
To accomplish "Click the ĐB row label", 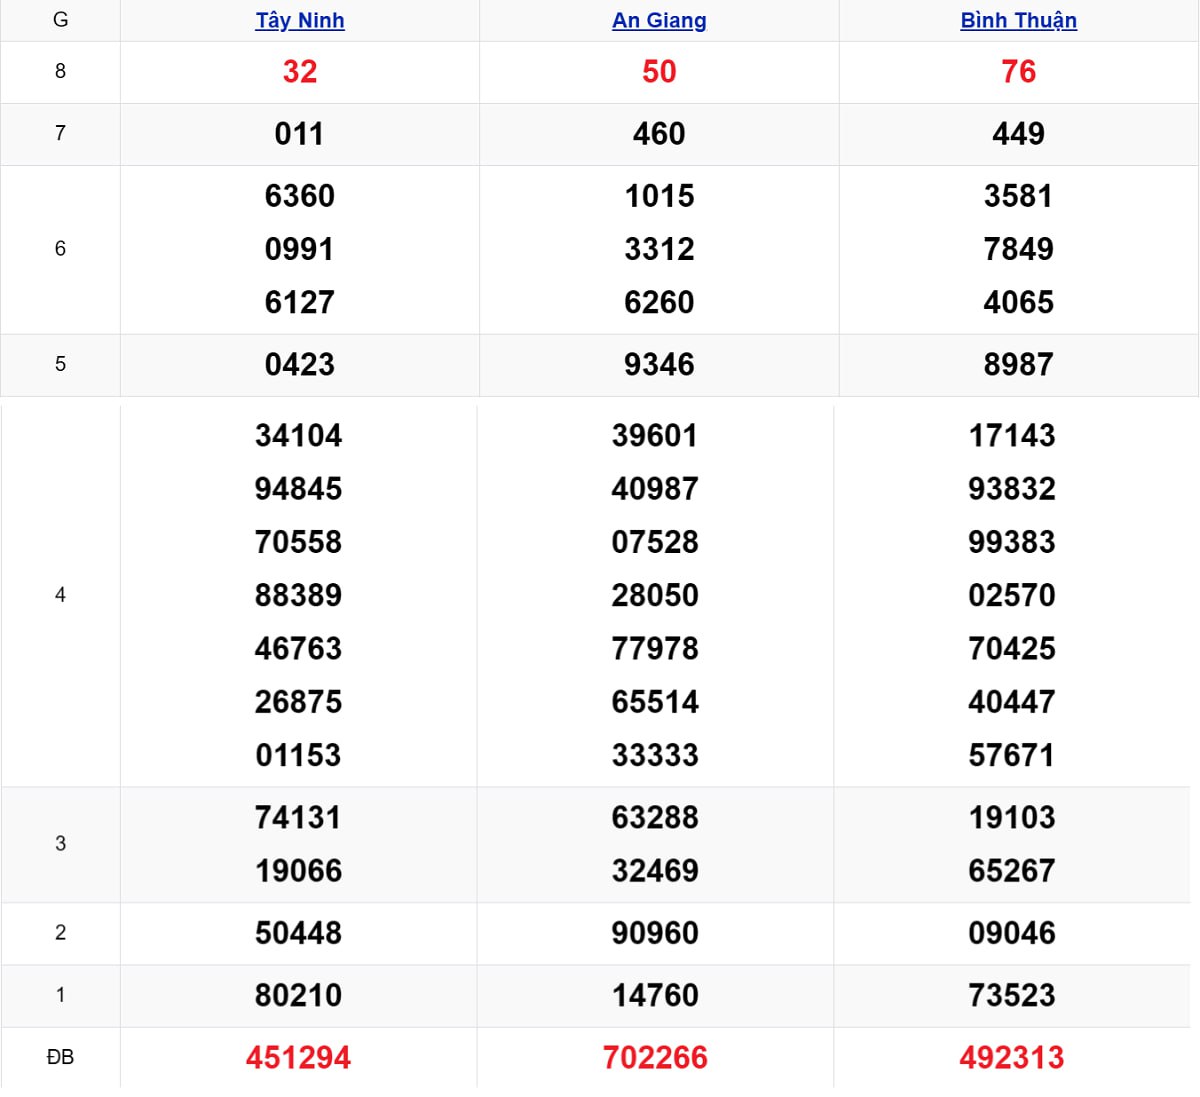I will click(x=60, y=1057).
